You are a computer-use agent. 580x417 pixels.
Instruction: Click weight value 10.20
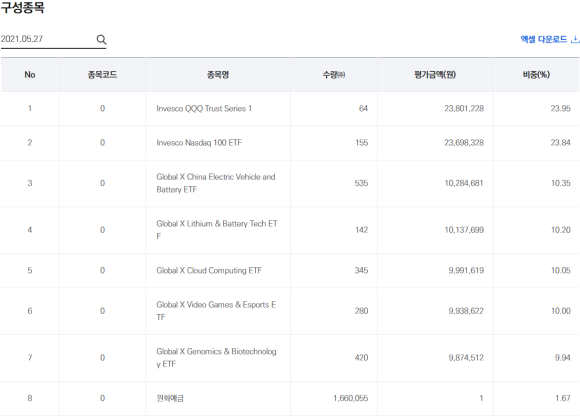click(x=561, y=230)
